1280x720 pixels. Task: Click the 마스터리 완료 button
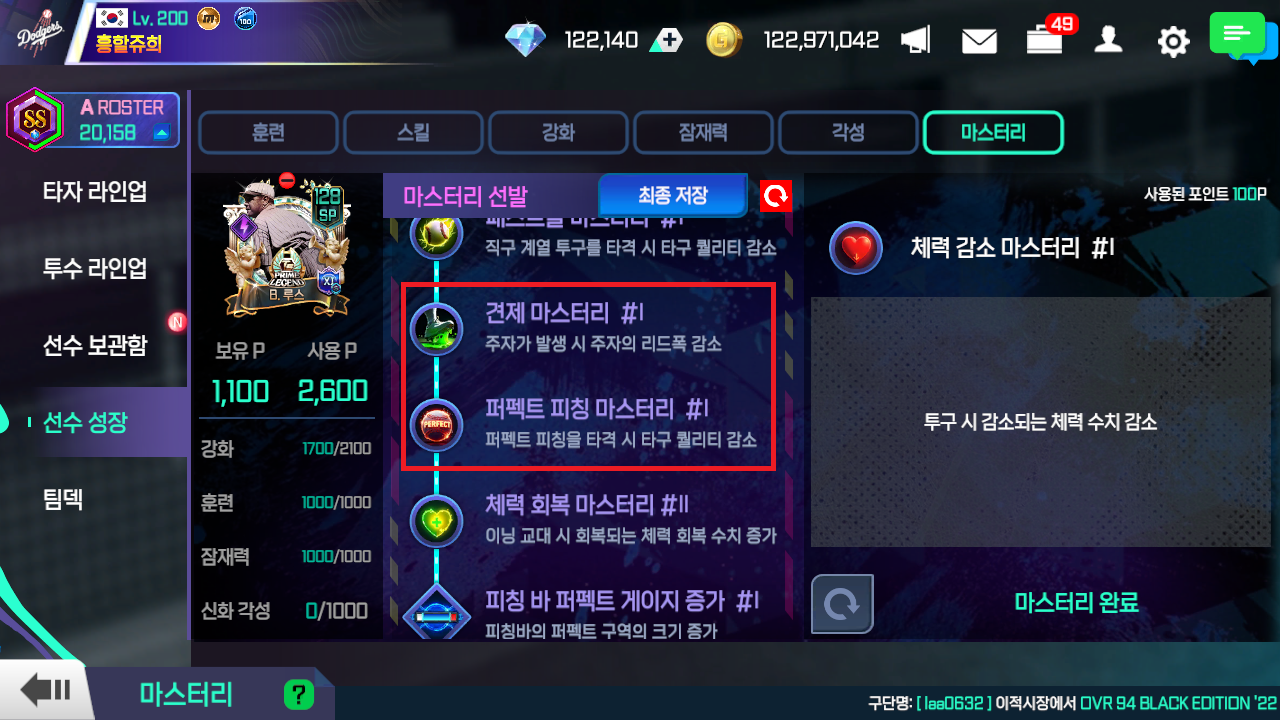click(x=1076, y=602)
